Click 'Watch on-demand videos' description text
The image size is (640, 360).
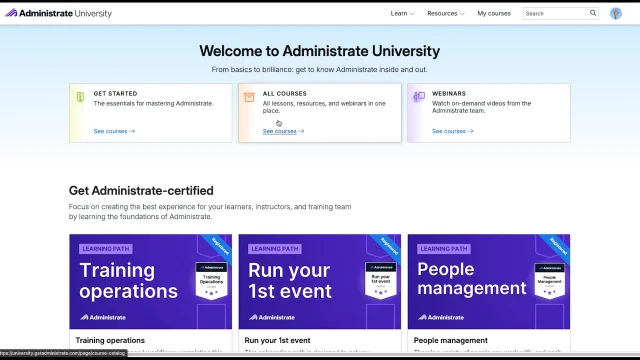tap(482, 107)
